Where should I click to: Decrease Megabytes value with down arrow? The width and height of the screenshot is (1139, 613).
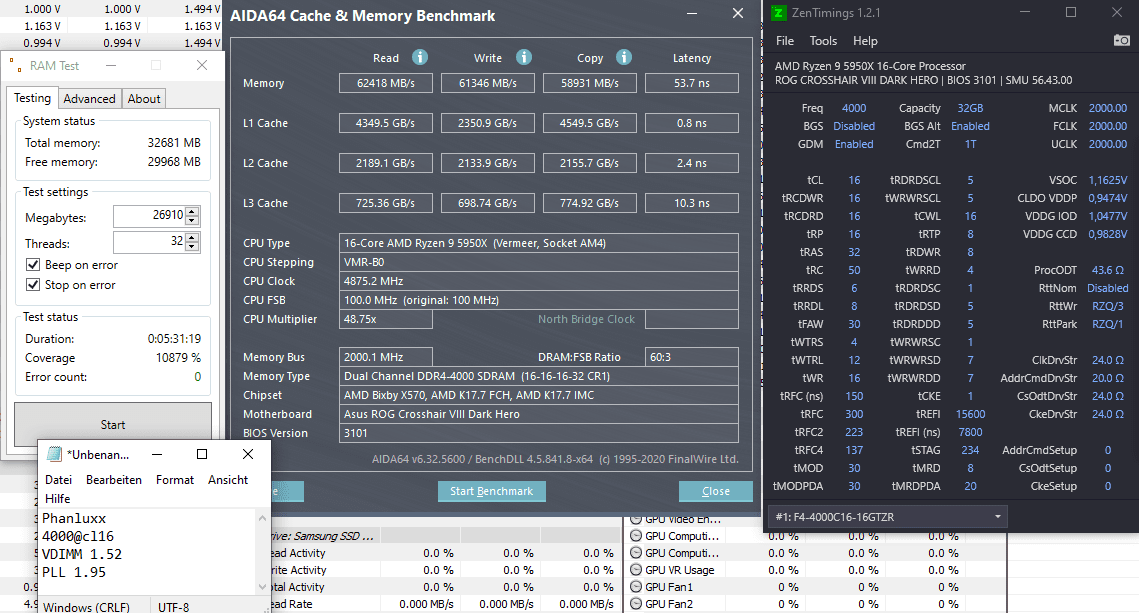click(192, 221)
